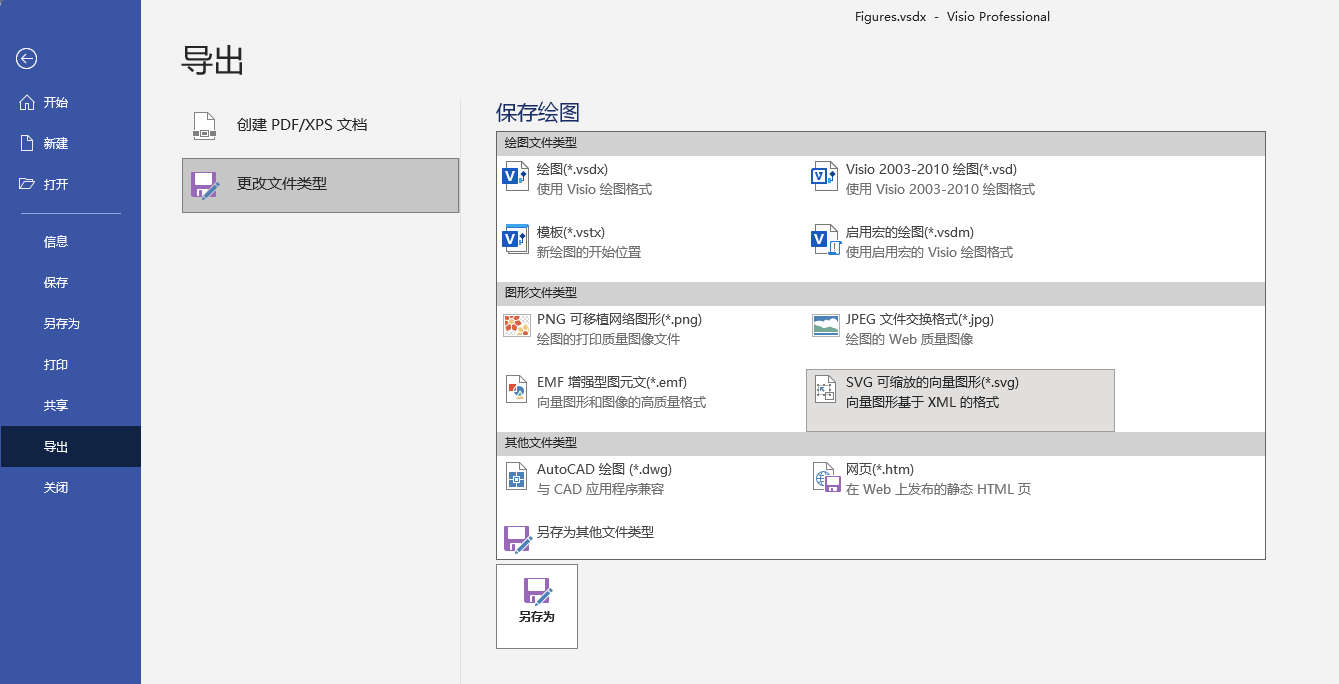
Task: Select 保存 in the backstage sidebar
Action: tap(70, 282)
